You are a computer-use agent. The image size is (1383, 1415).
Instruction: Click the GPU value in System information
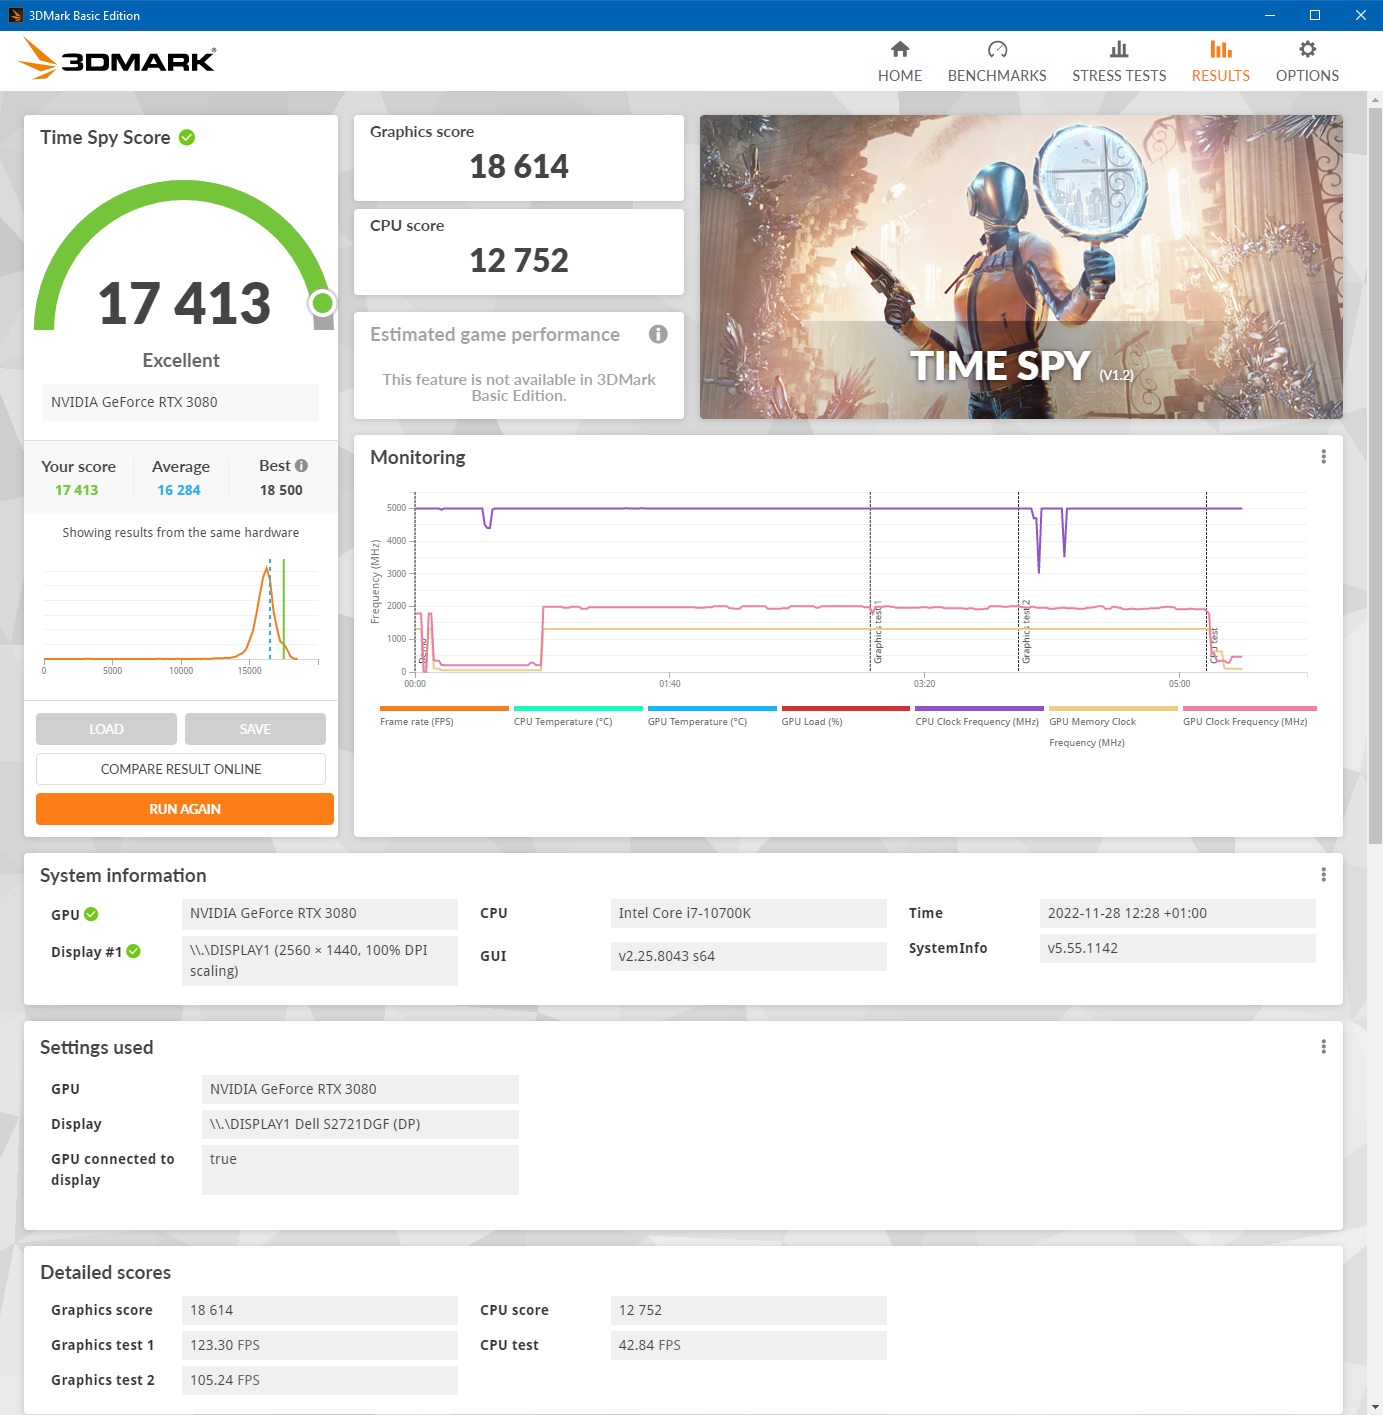coord(320,913)
